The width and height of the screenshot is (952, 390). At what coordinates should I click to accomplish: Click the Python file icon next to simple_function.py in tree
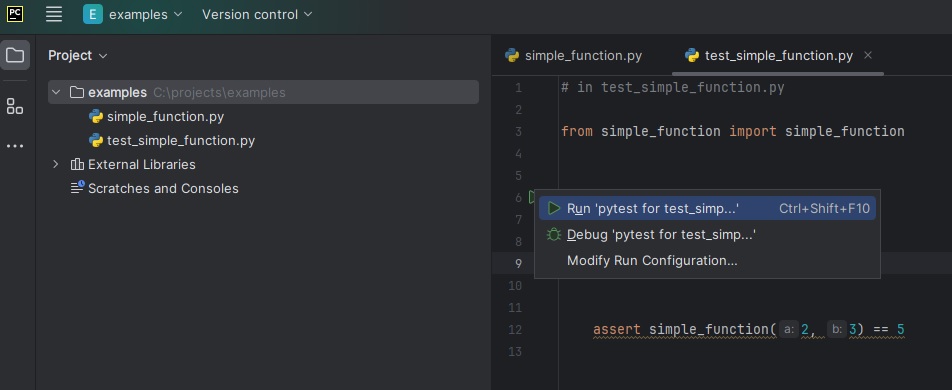point(95,116)
